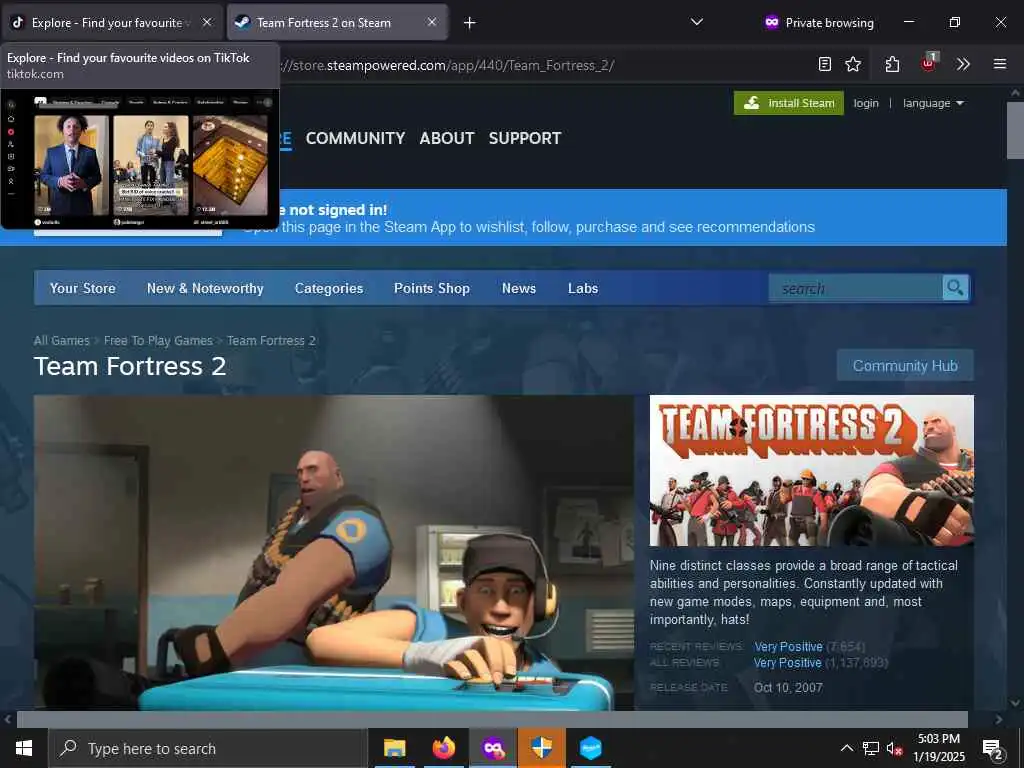This screenshot has width=1024, height=768.
Task: Close the TikTok Explore tab
Action: pos(207,22)
